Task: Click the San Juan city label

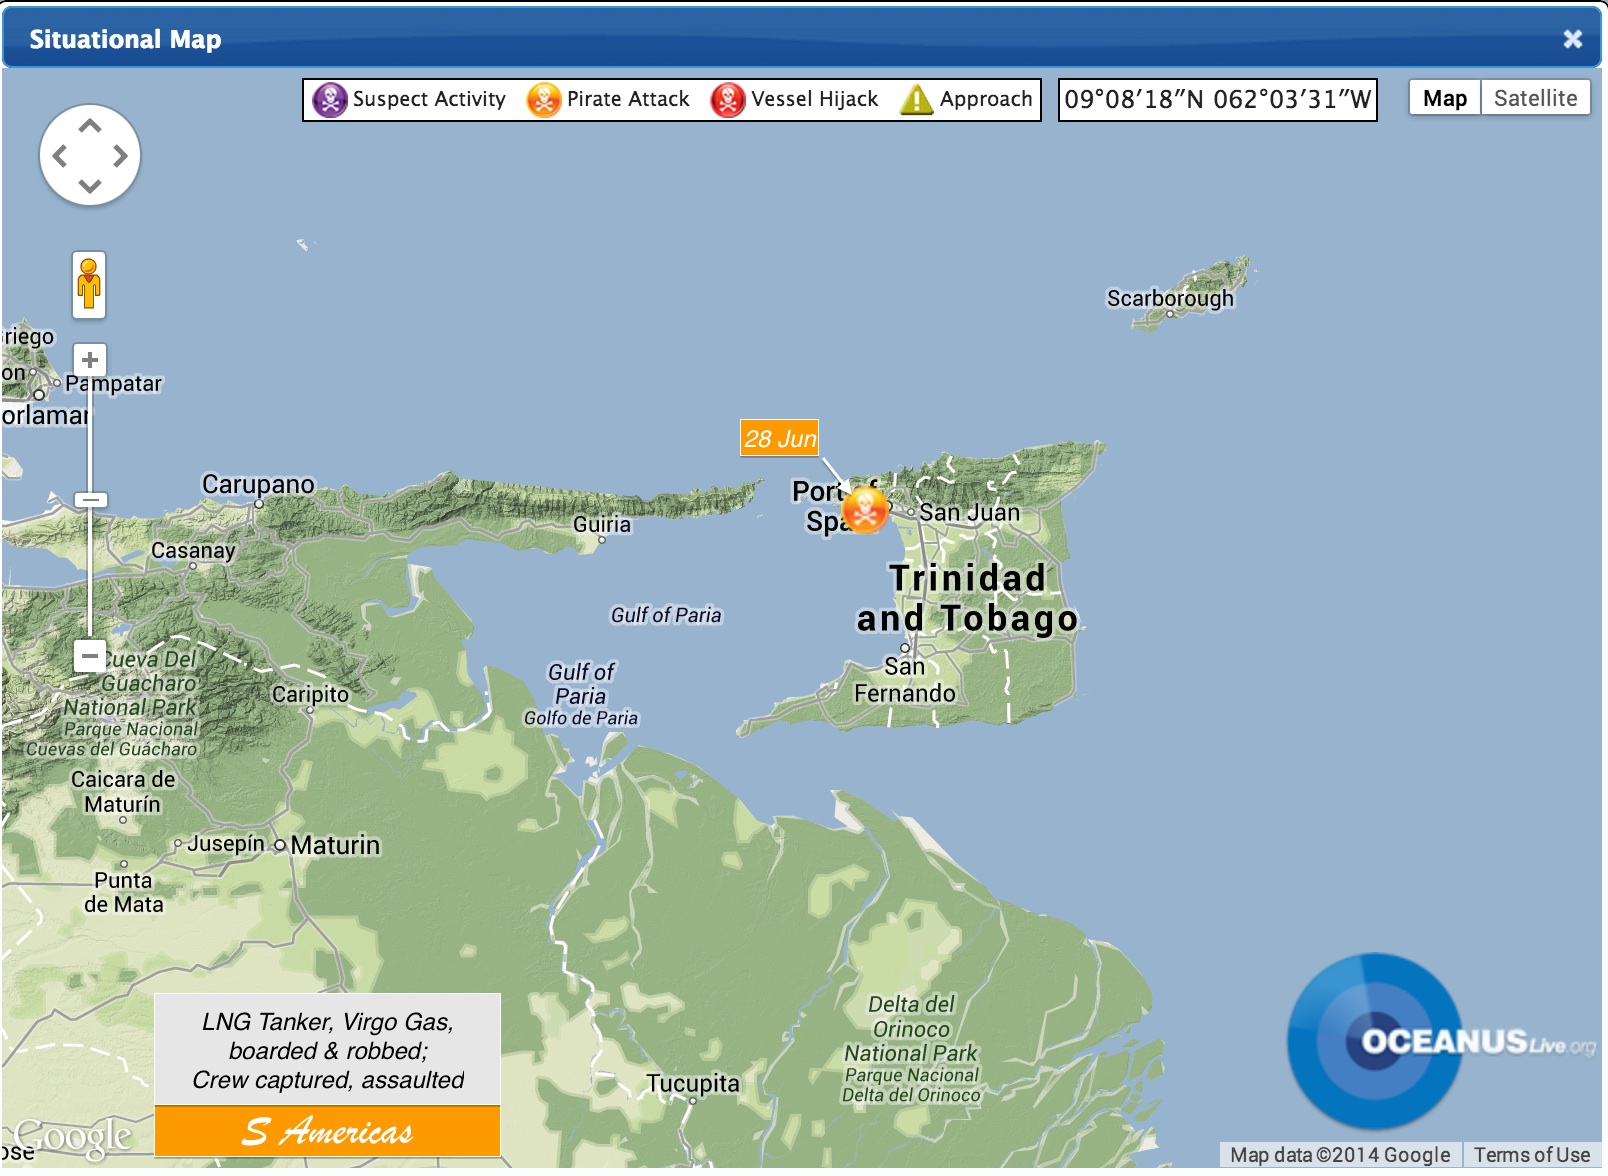Action: click(x=969, y=513)
